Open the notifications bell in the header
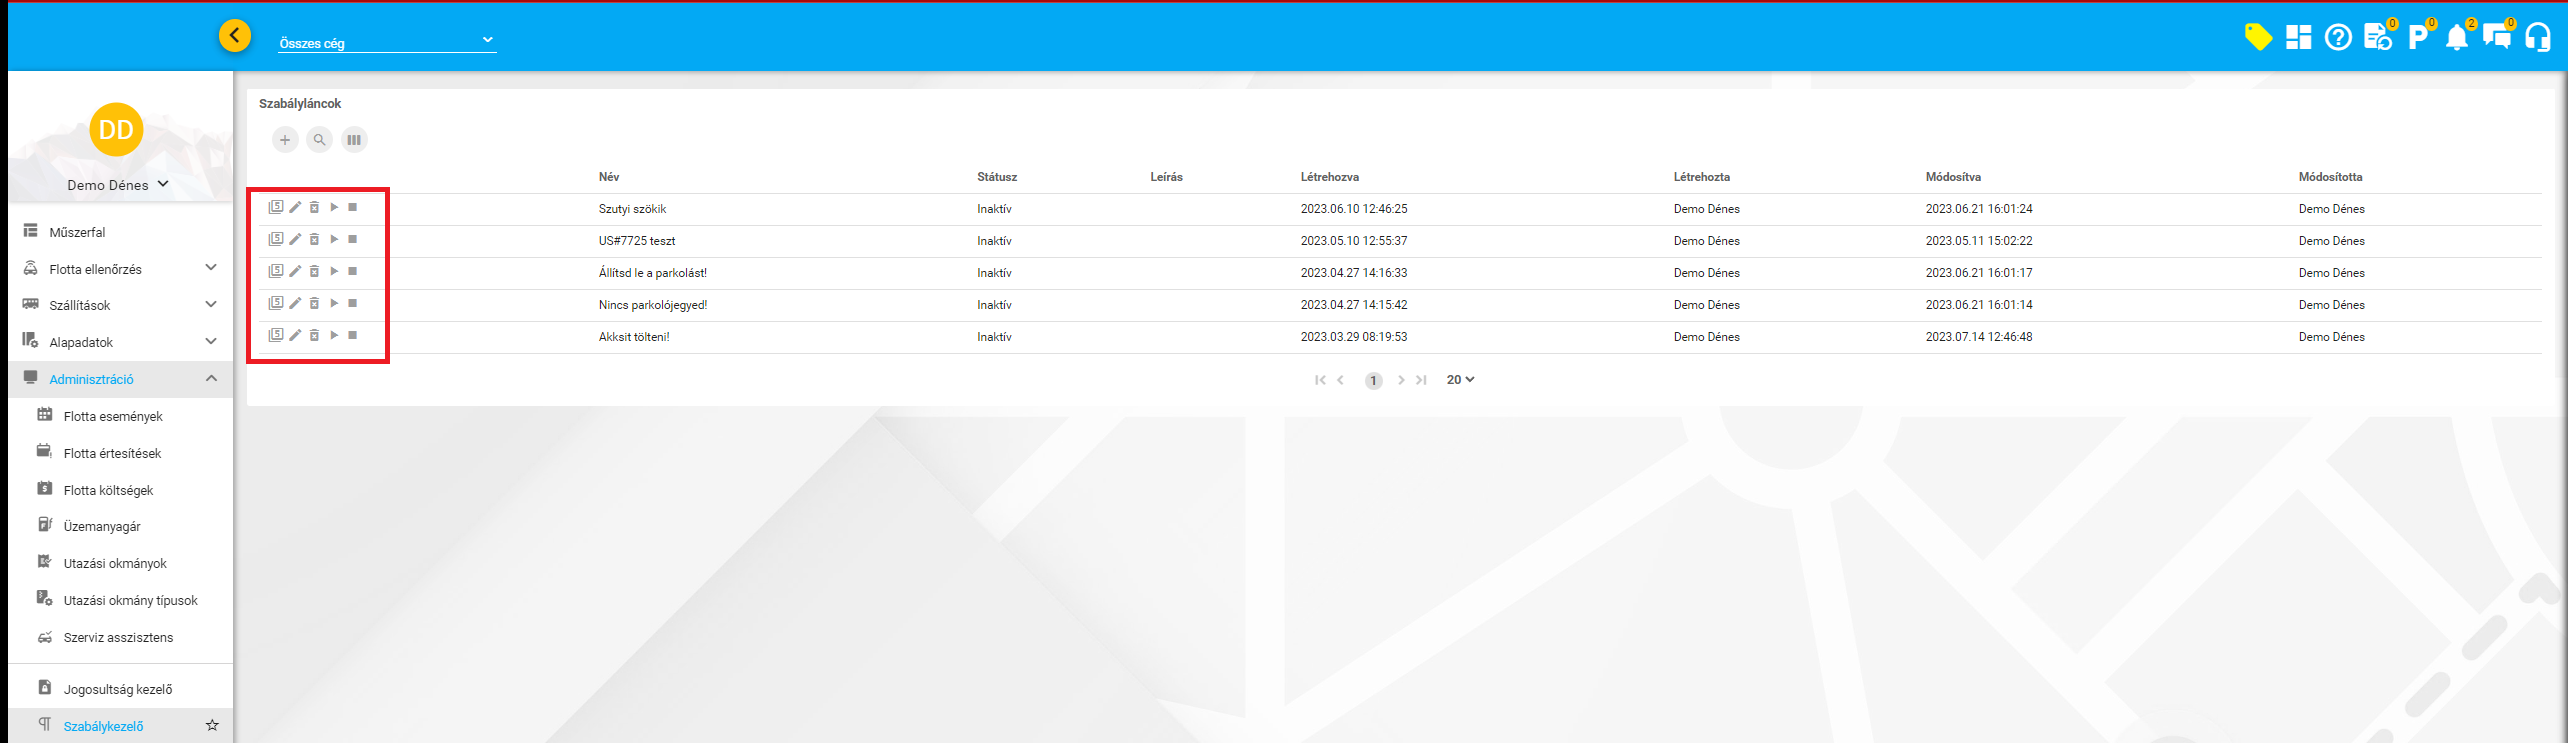 coord(2456,38)
